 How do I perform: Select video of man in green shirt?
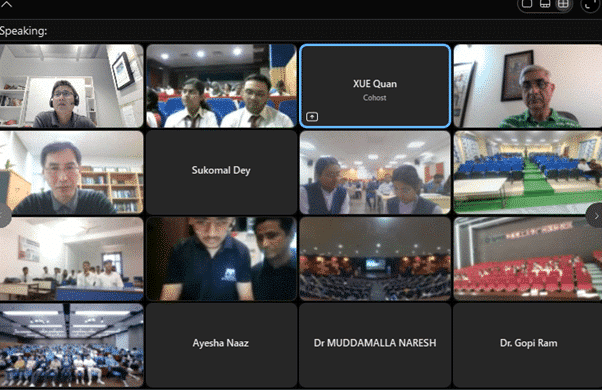pos(528,86)
